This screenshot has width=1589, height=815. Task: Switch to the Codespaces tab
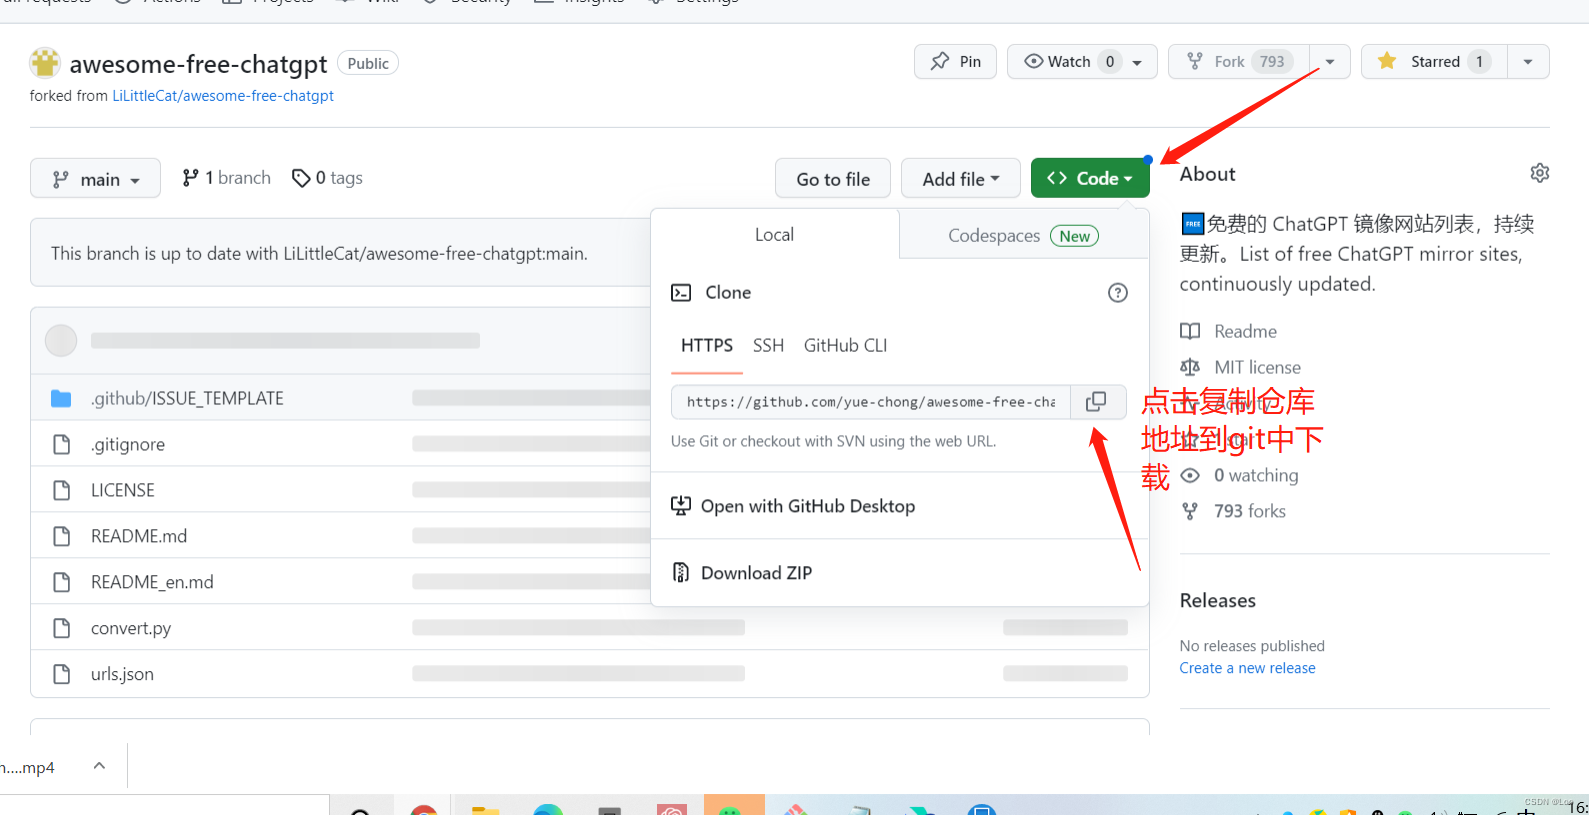tap(1023, 236)
